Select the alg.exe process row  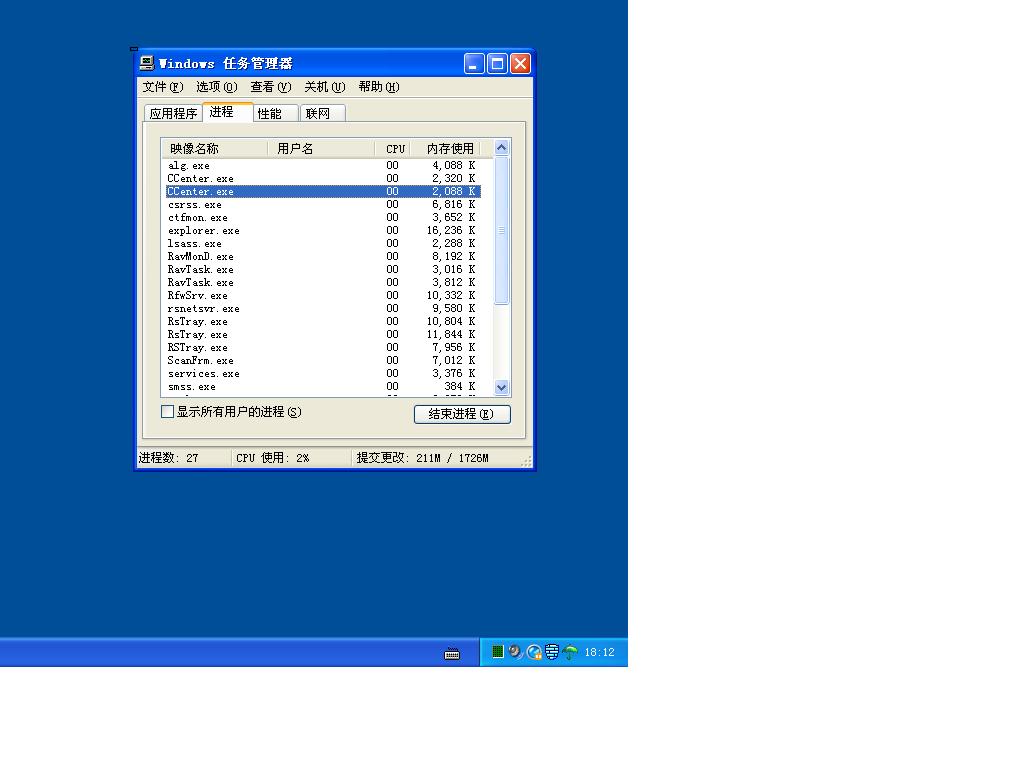(323, 166)
